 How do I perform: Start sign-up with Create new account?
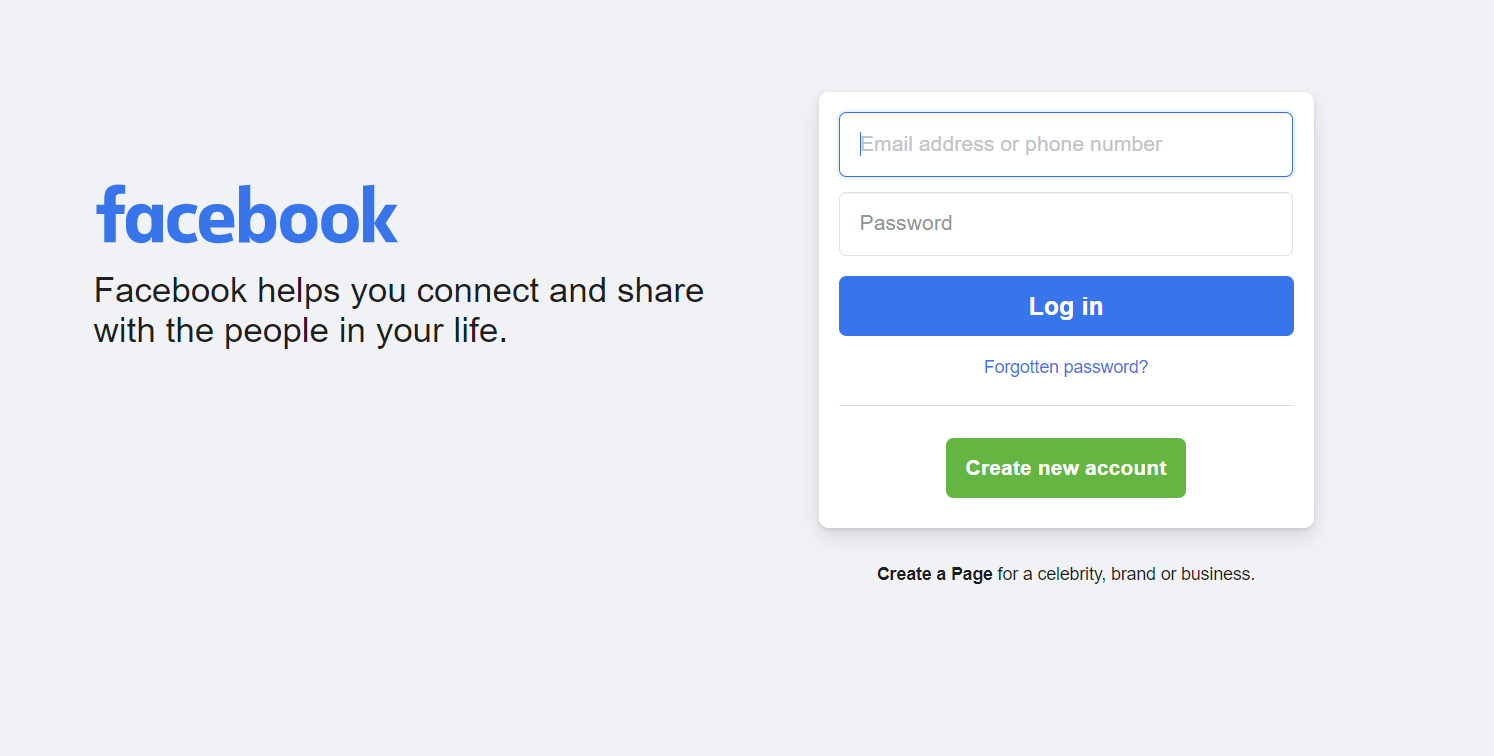click(x=1065, y=468)
